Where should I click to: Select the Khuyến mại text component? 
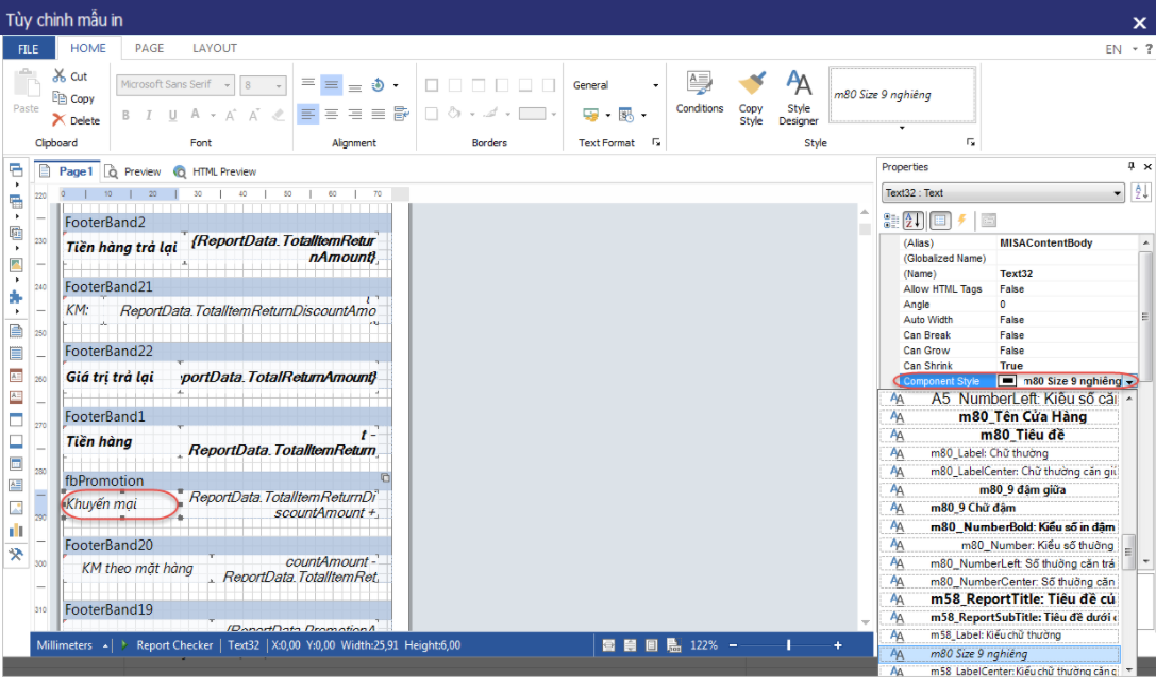pos(122,504)
